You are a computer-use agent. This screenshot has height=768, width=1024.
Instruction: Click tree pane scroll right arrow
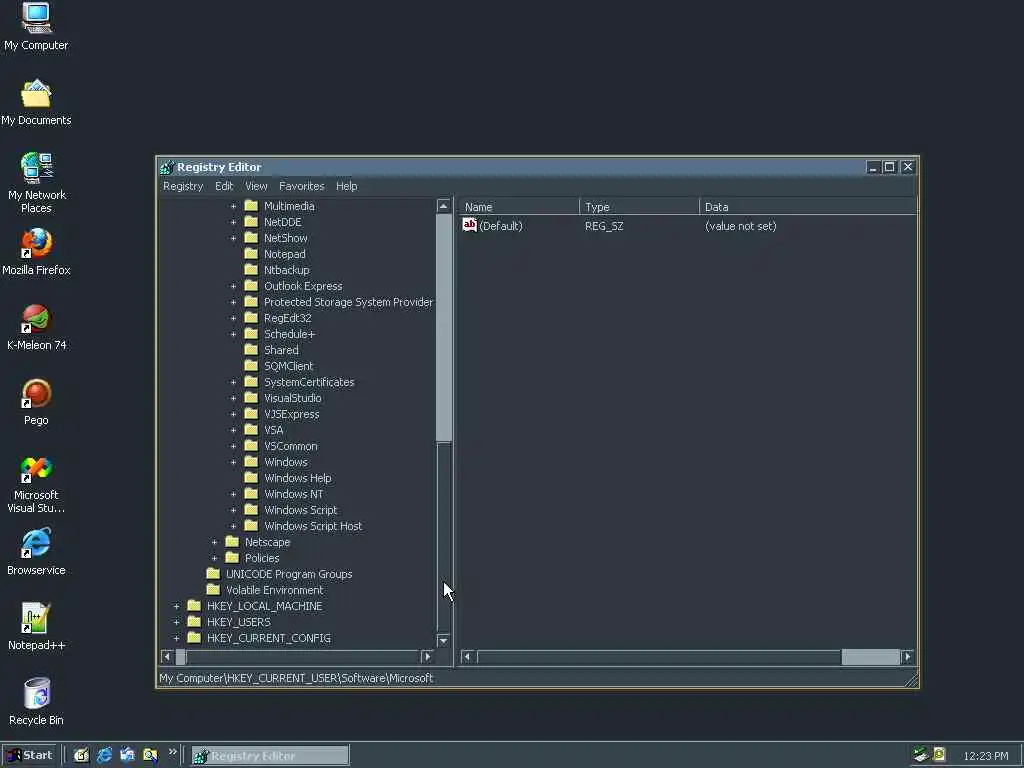pyautogui.click(x=428, y=656)
